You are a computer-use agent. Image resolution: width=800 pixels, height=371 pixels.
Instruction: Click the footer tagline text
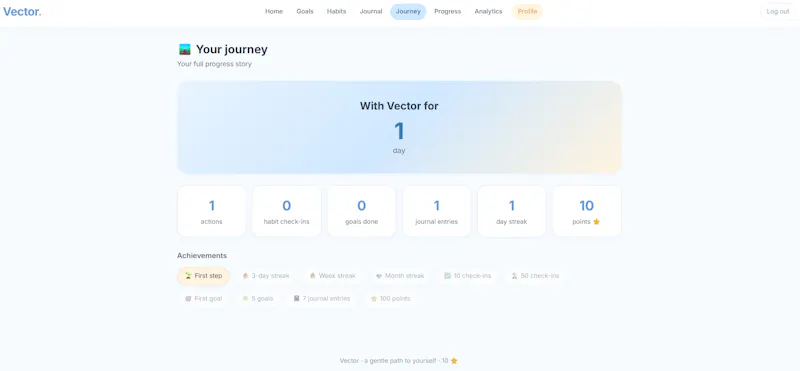394,361
